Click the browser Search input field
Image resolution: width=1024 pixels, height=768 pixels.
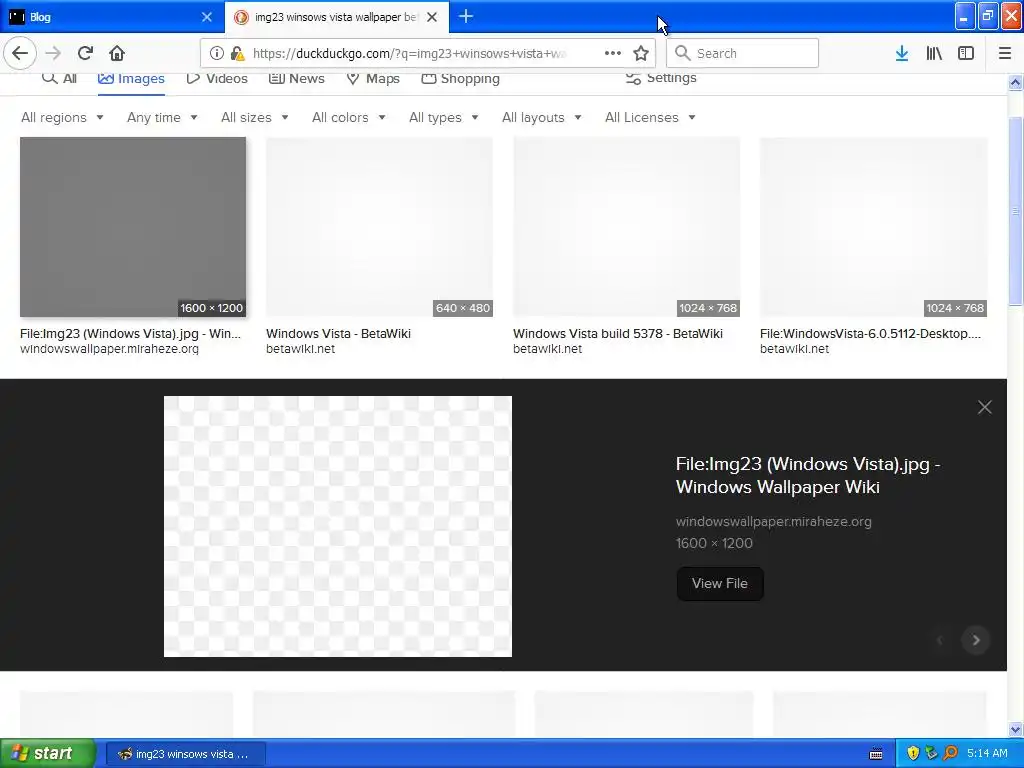click(x=743, y=54)
